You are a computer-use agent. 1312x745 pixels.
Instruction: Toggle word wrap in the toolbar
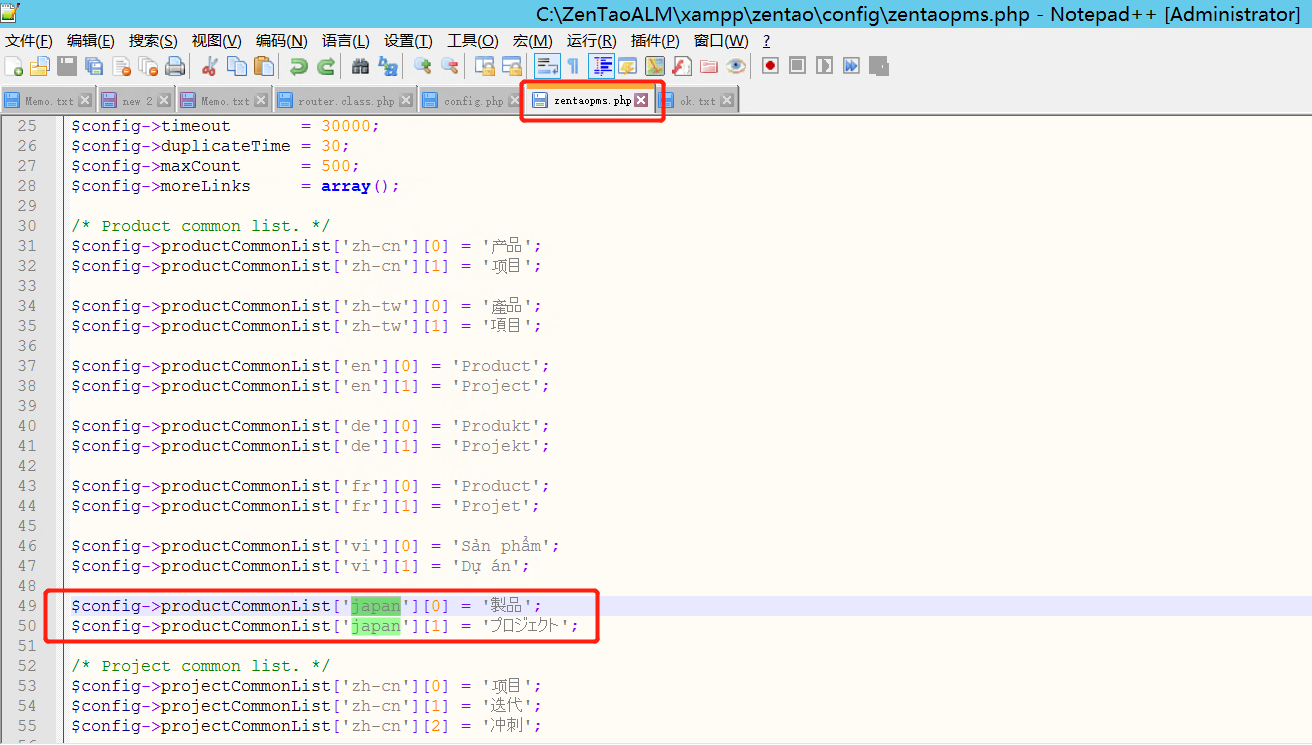click(546, 66)
